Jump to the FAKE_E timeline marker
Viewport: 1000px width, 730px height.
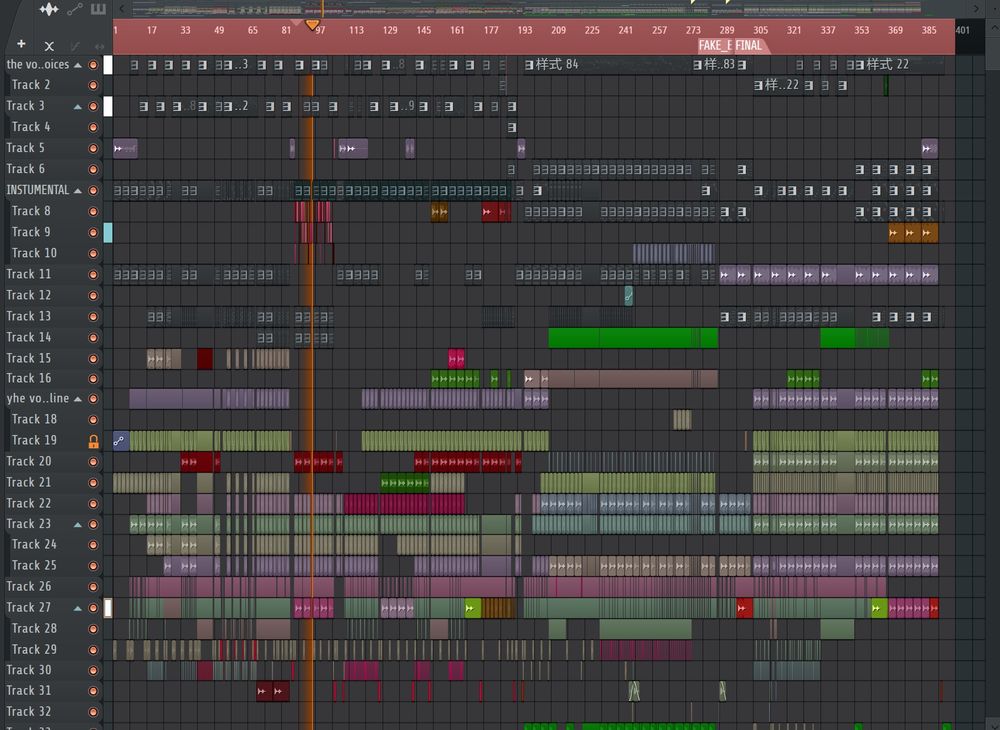pyautogui.click(x=714, y=45)
